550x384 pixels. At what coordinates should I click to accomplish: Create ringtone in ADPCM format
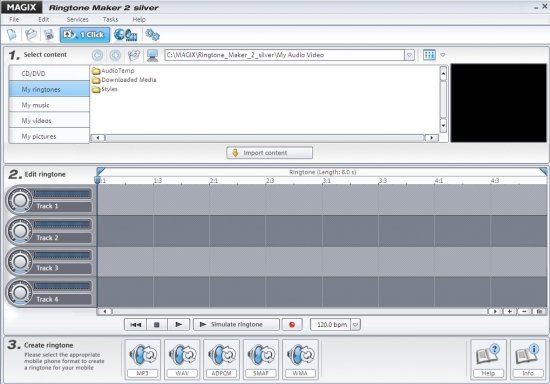coord(221,359)
